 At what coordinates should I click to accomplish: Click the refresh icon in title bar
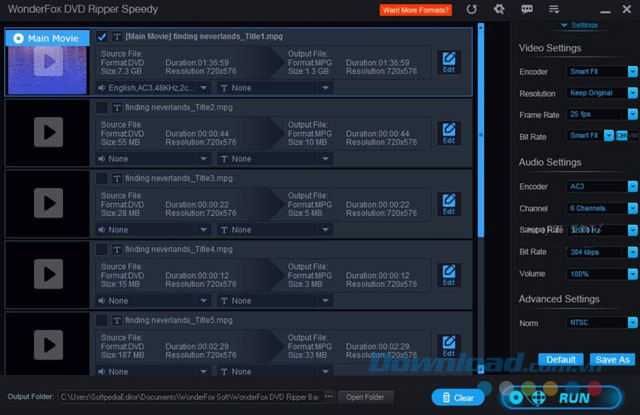[472, 10]
